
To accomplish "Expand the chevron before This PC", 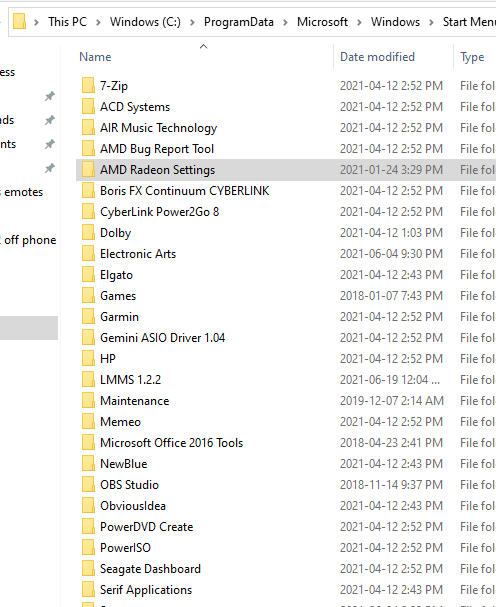I will pos(36,22).
